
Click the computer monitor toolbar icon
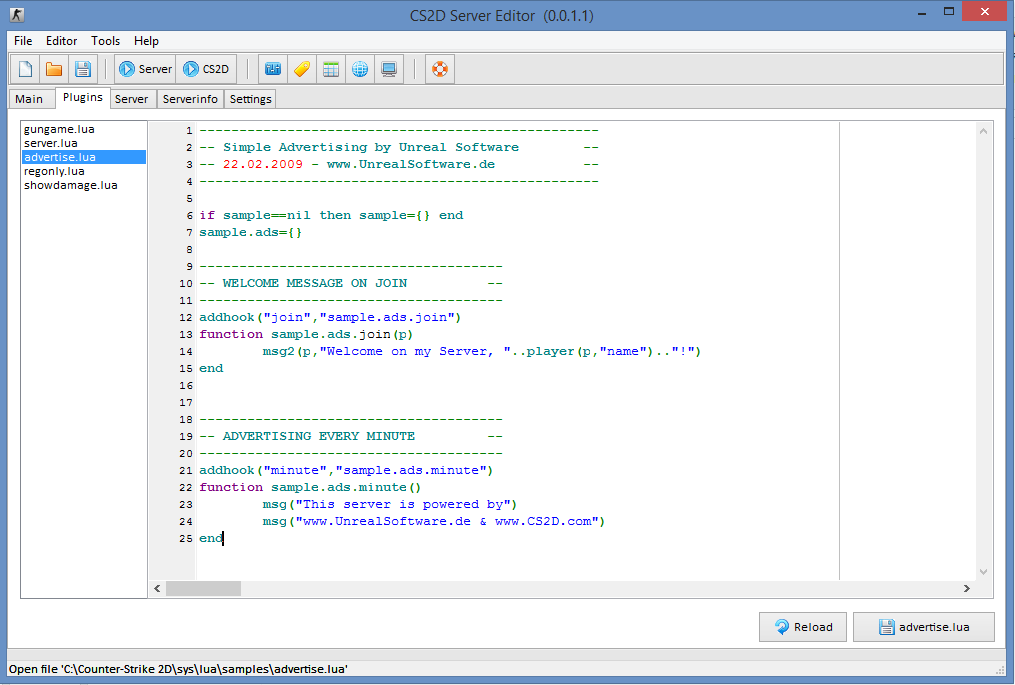point(389,69)
